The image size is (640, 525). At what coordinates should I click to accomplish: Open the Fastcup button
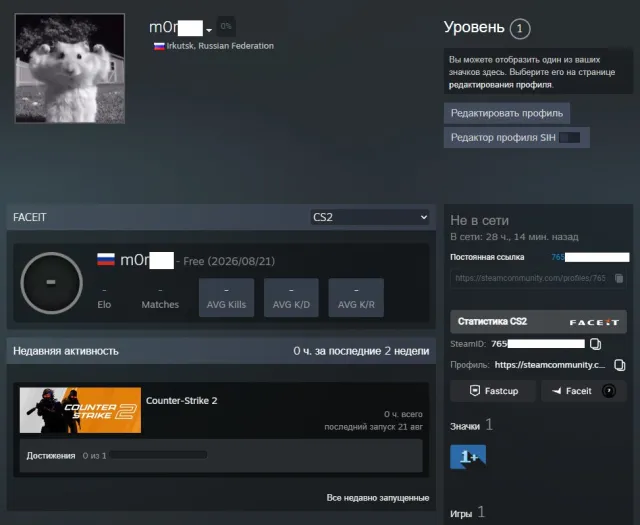click(493, 391)
